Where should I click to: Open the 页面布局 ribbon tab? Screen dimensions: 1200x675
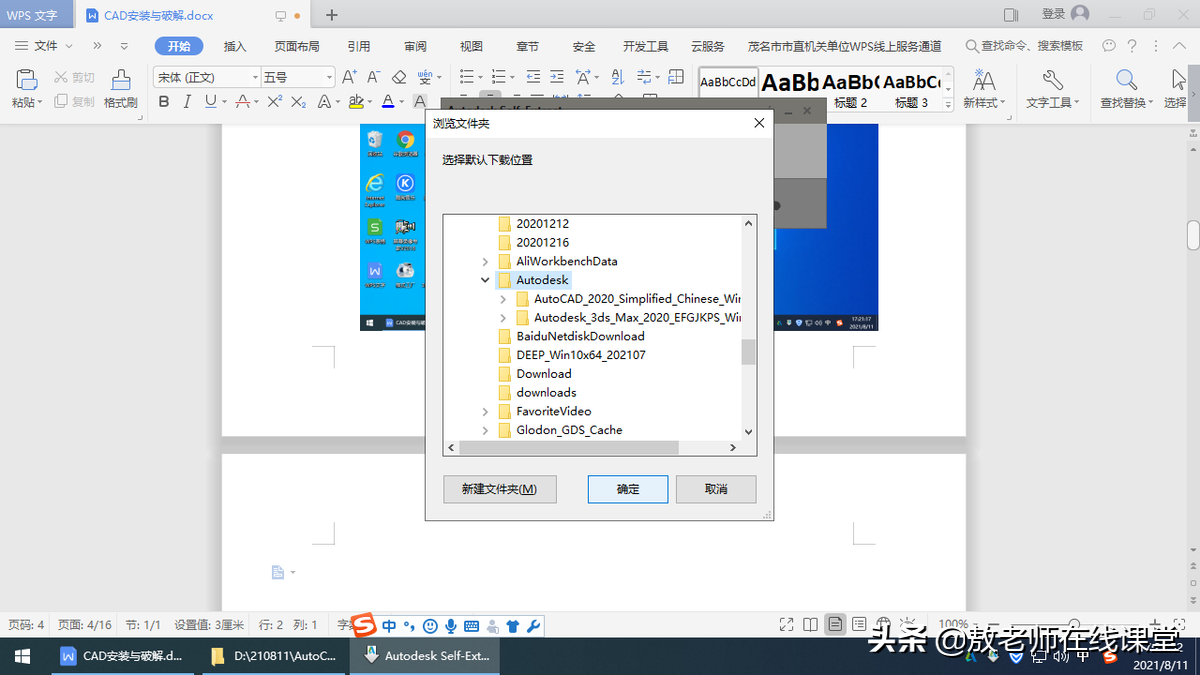tap(297, 46)
